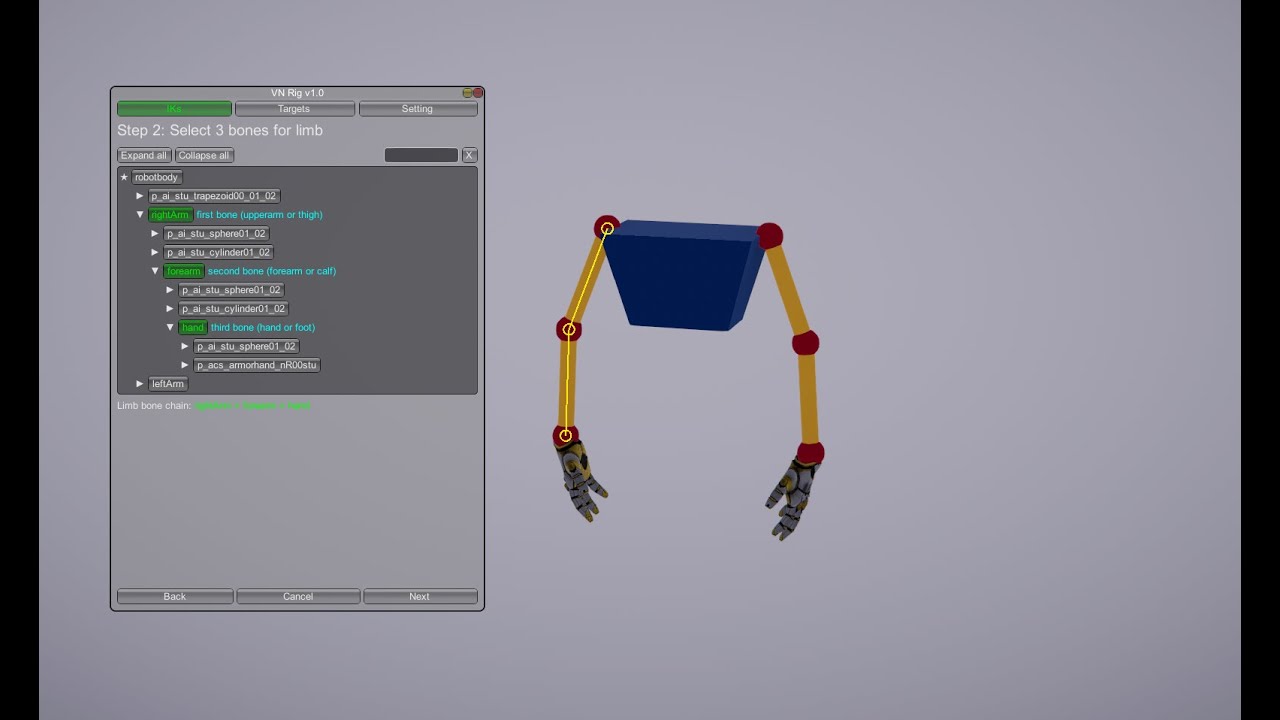1280x720 pixels.
Task: Click 'first bone (upperarm or thigh)' label
Action: tap(259, 215)
